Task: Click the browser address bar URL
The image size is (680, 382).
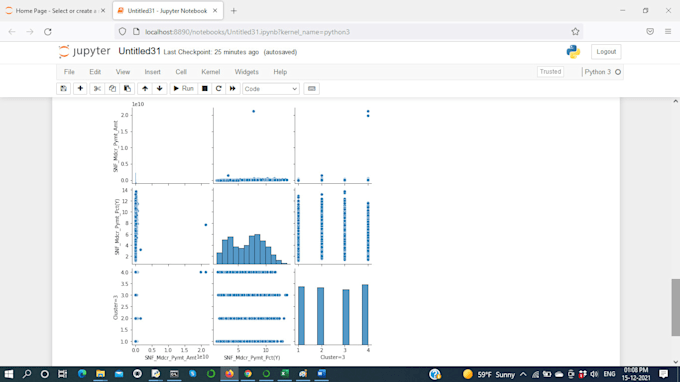Action: point(247,32)
